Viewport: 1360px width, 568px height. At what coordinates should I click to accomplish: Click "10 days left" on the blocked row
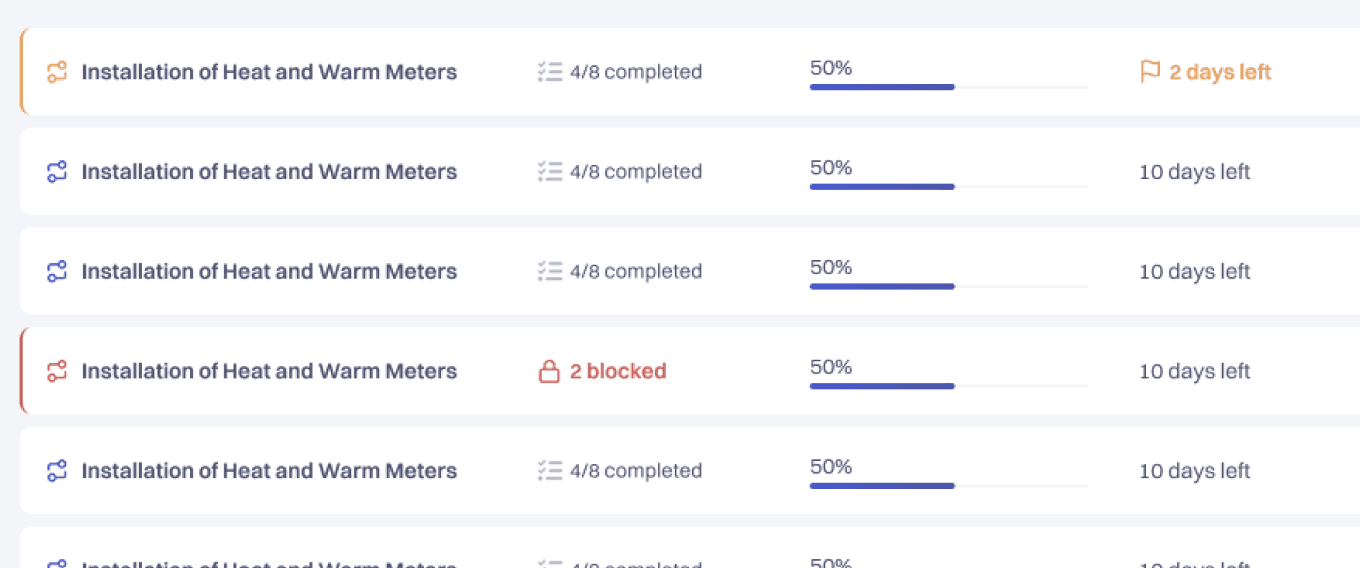click(x=1194, y=371)
